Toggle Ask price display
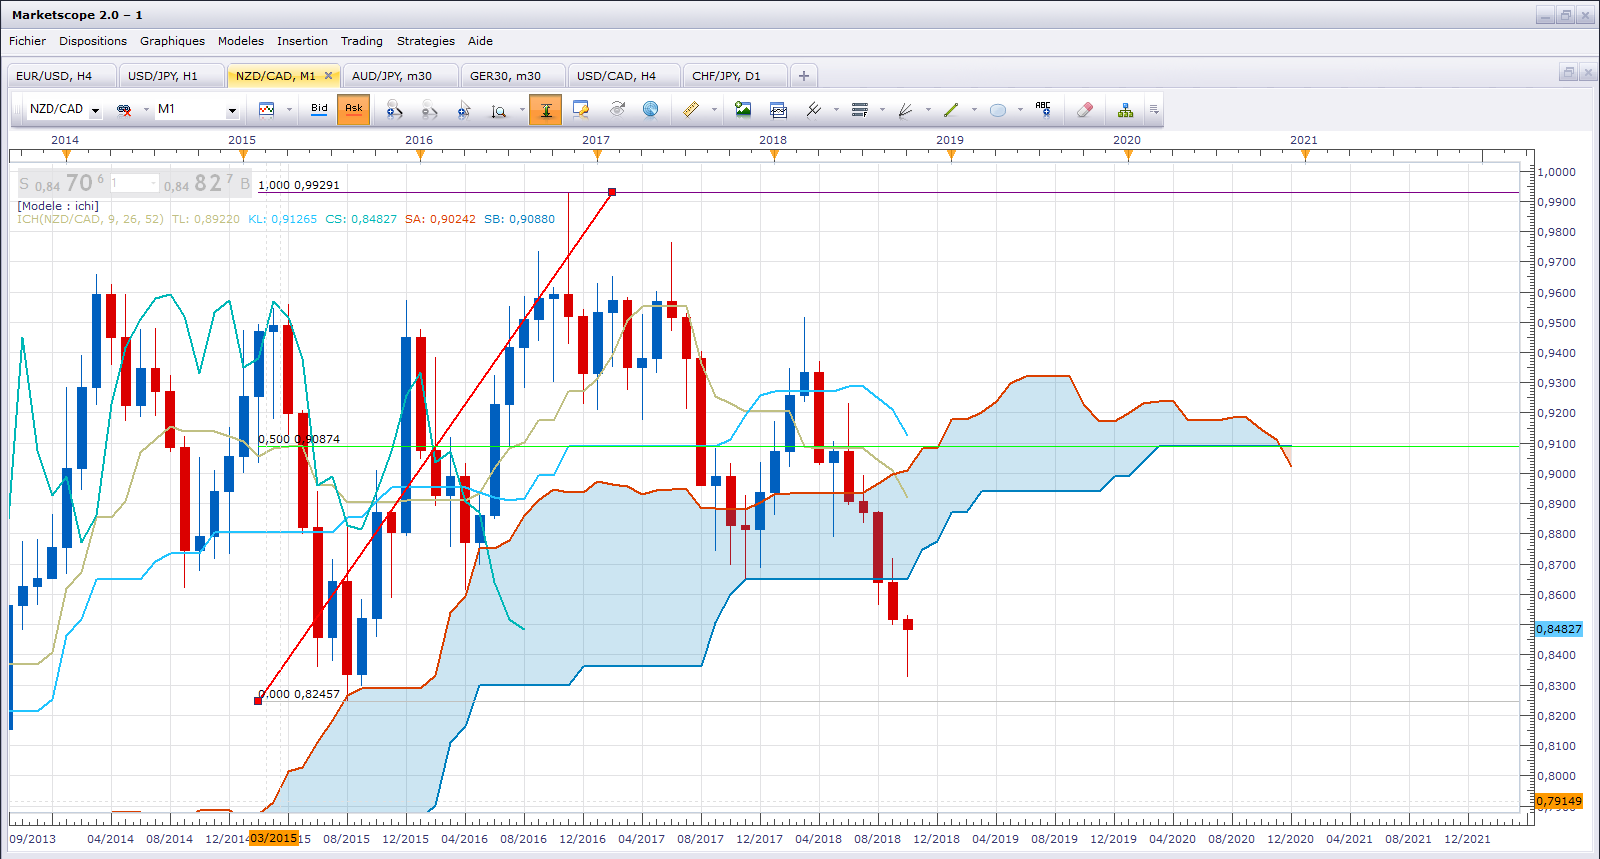 click(353, 109)
